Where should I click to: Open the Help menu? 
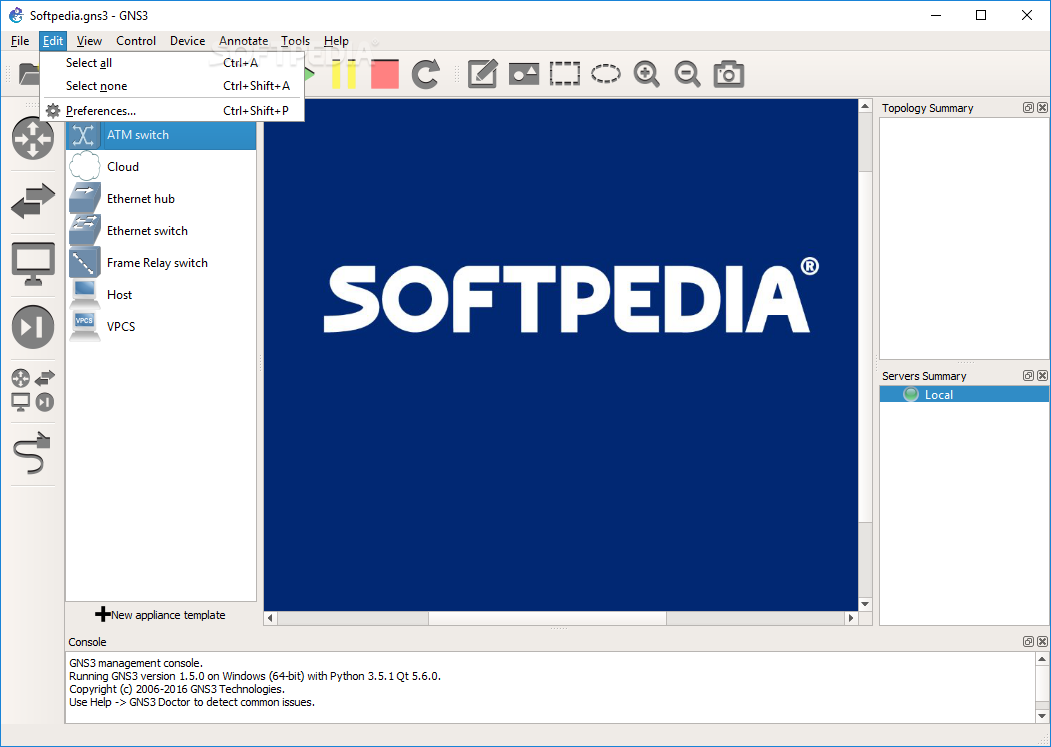point(336,41)
